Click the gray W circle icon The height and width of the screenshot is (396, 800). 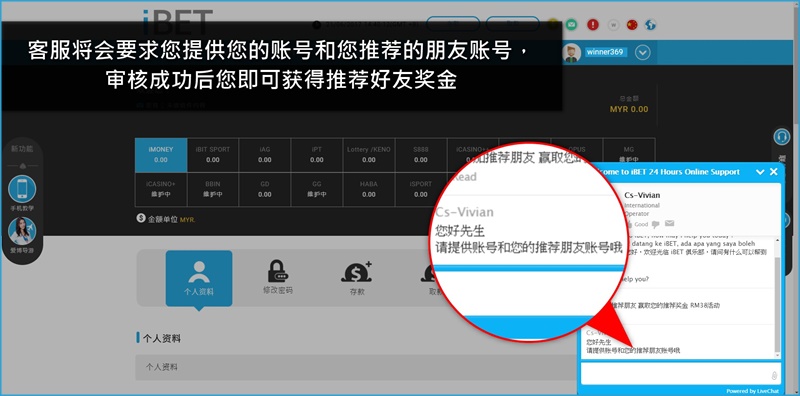pos(613,24)
